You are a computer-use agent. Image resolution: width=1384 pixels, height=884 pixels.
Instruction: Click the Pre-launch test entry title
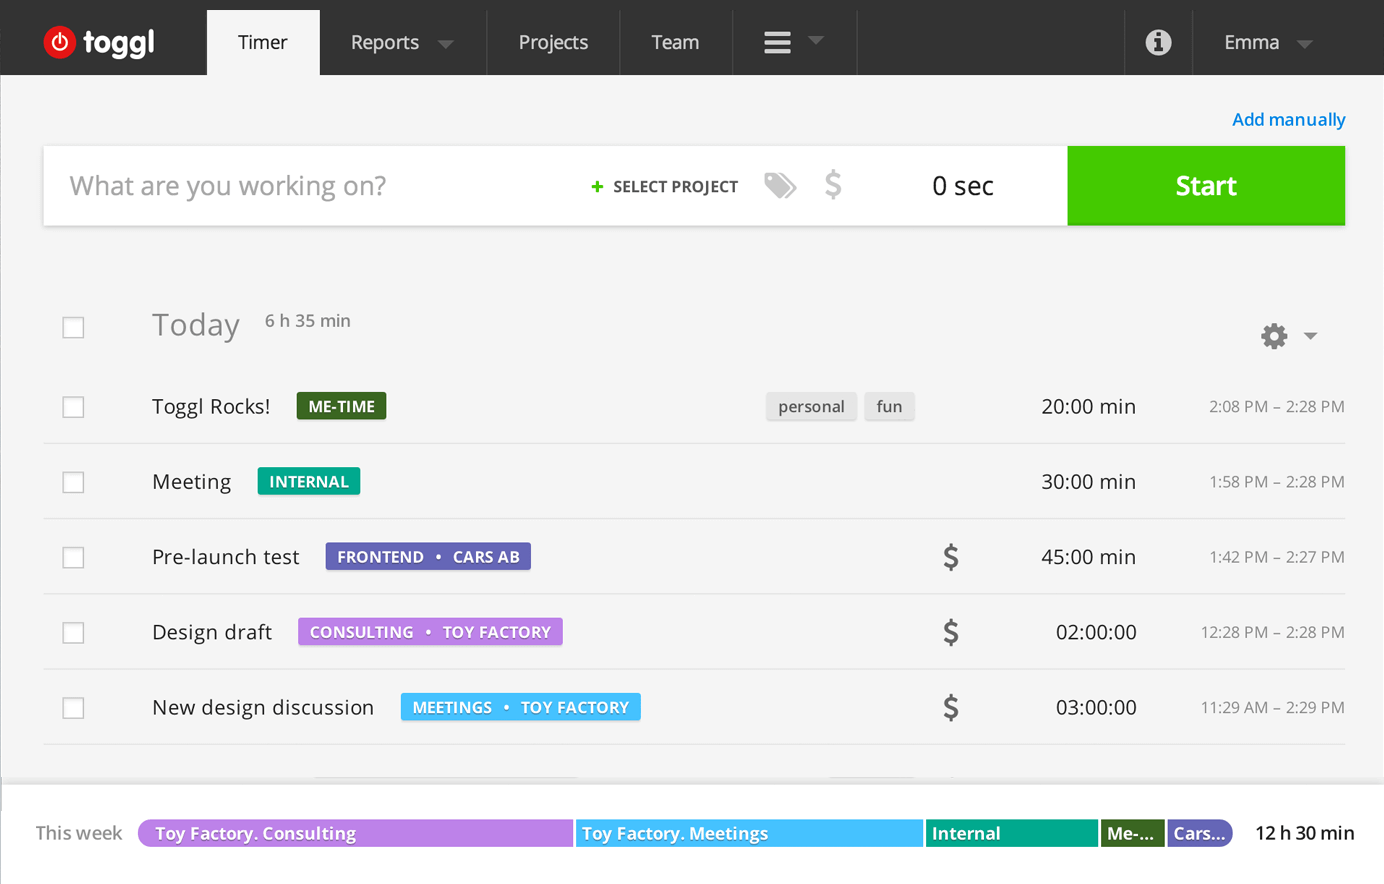click(x=226, y=557)
